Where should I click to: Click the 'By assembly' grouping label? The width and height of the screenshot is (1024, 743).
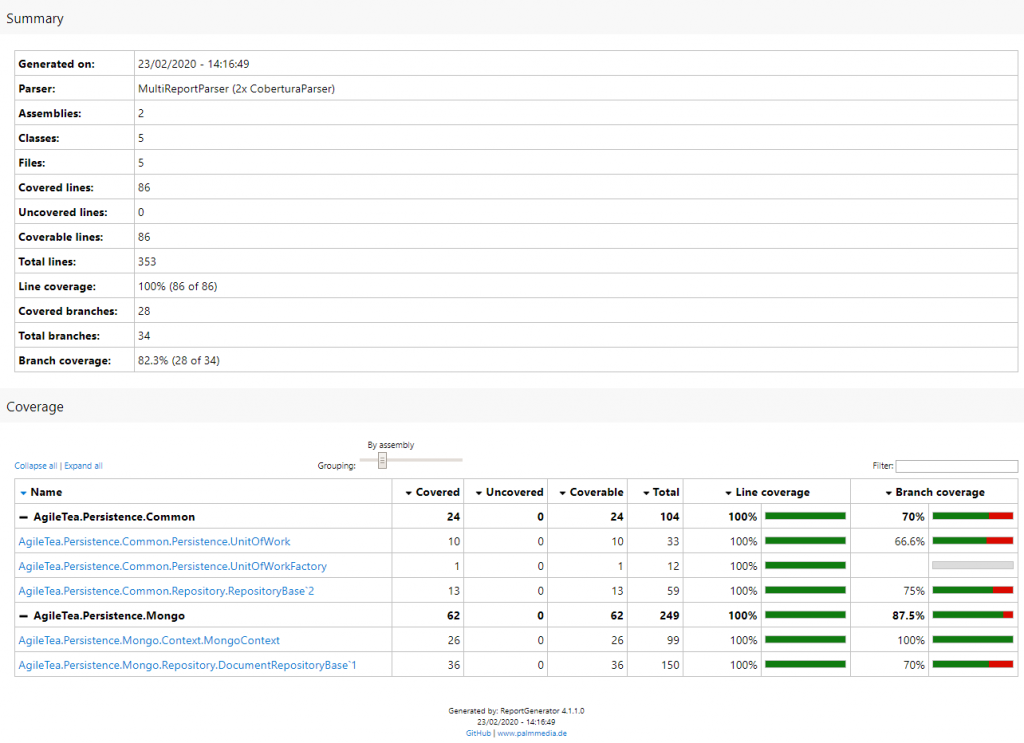pos(391,445)
